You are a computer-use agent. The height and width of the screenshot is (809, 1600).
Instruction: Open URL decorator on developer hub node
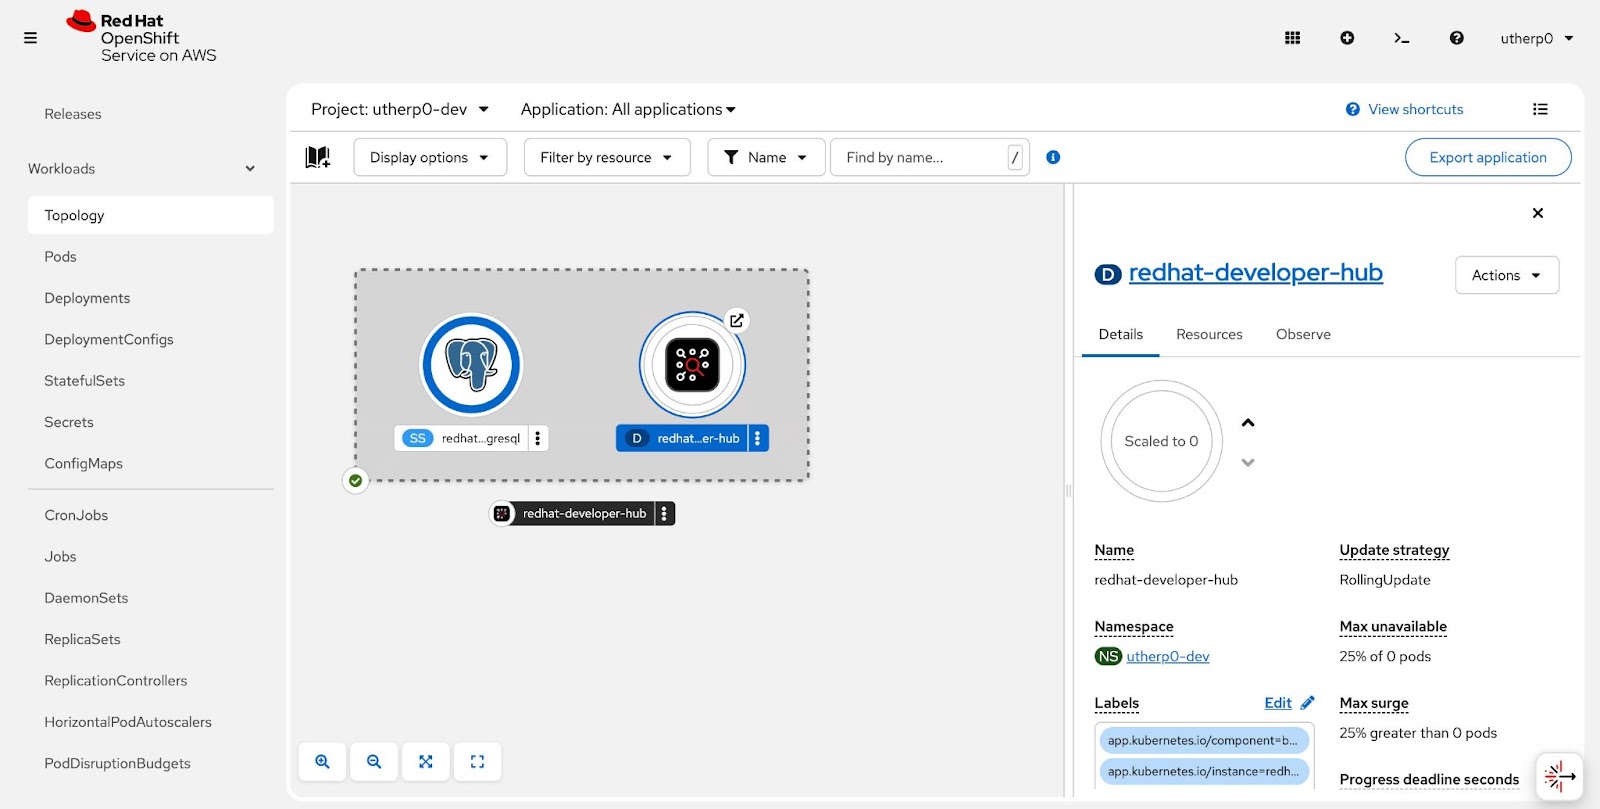(x=736, y=320)
